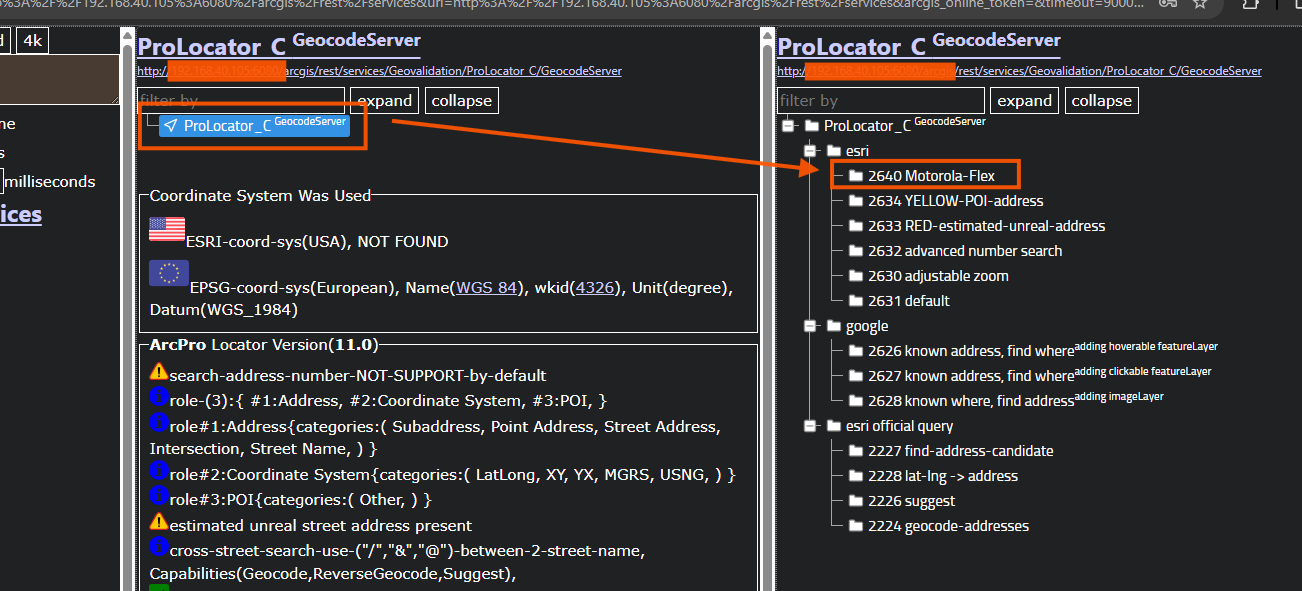Viewport: 1302px width, 591px height.
Task: Click the folder icon beside 2224 geocode-addresses
Action: click(856, 526)
